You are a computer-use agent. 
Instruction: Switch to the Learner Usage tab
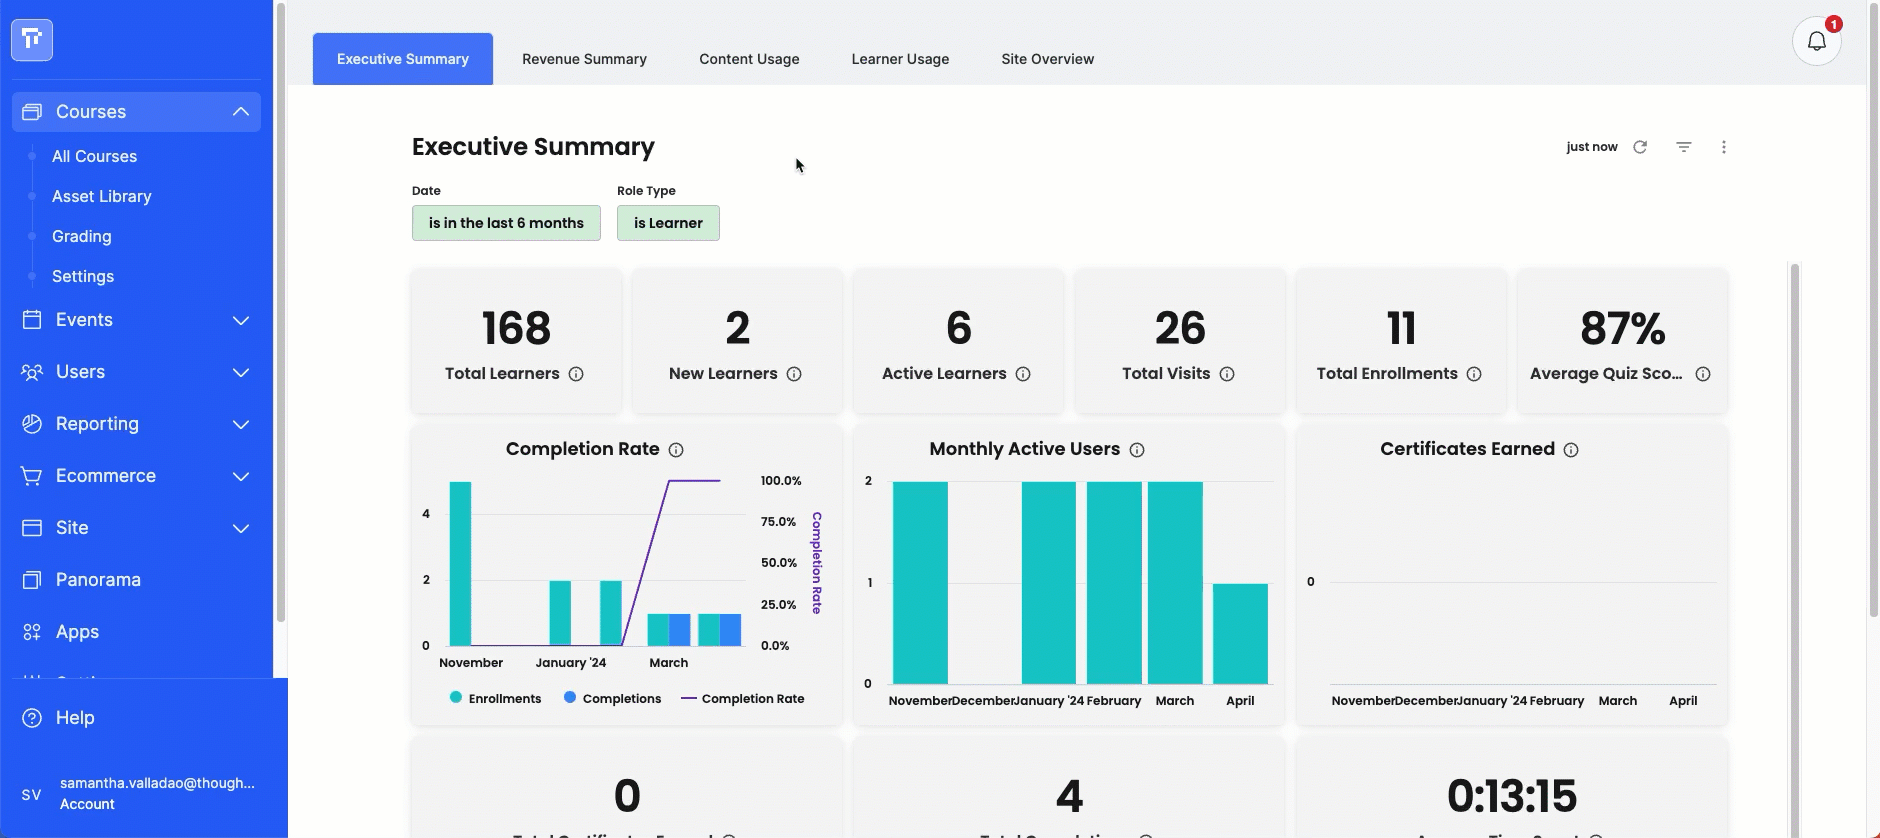coord(900,59)
